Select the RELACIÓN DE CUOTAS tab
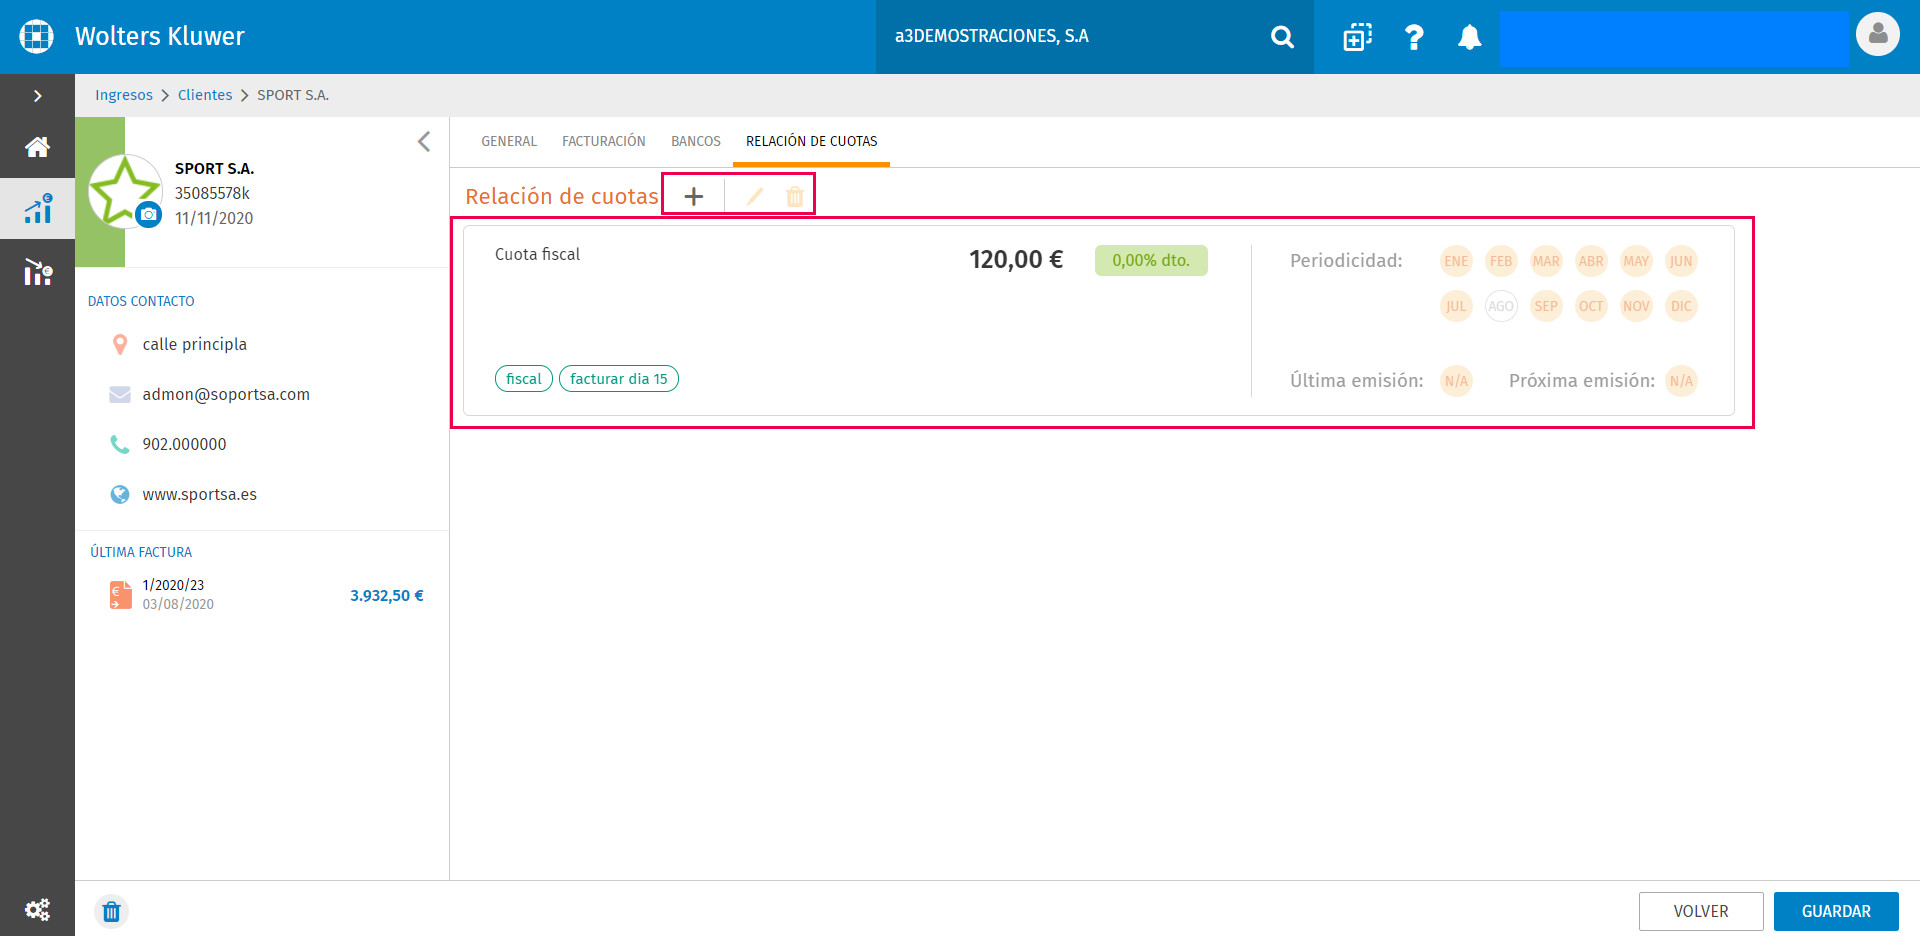1920x936 pixels. [812, 141]
